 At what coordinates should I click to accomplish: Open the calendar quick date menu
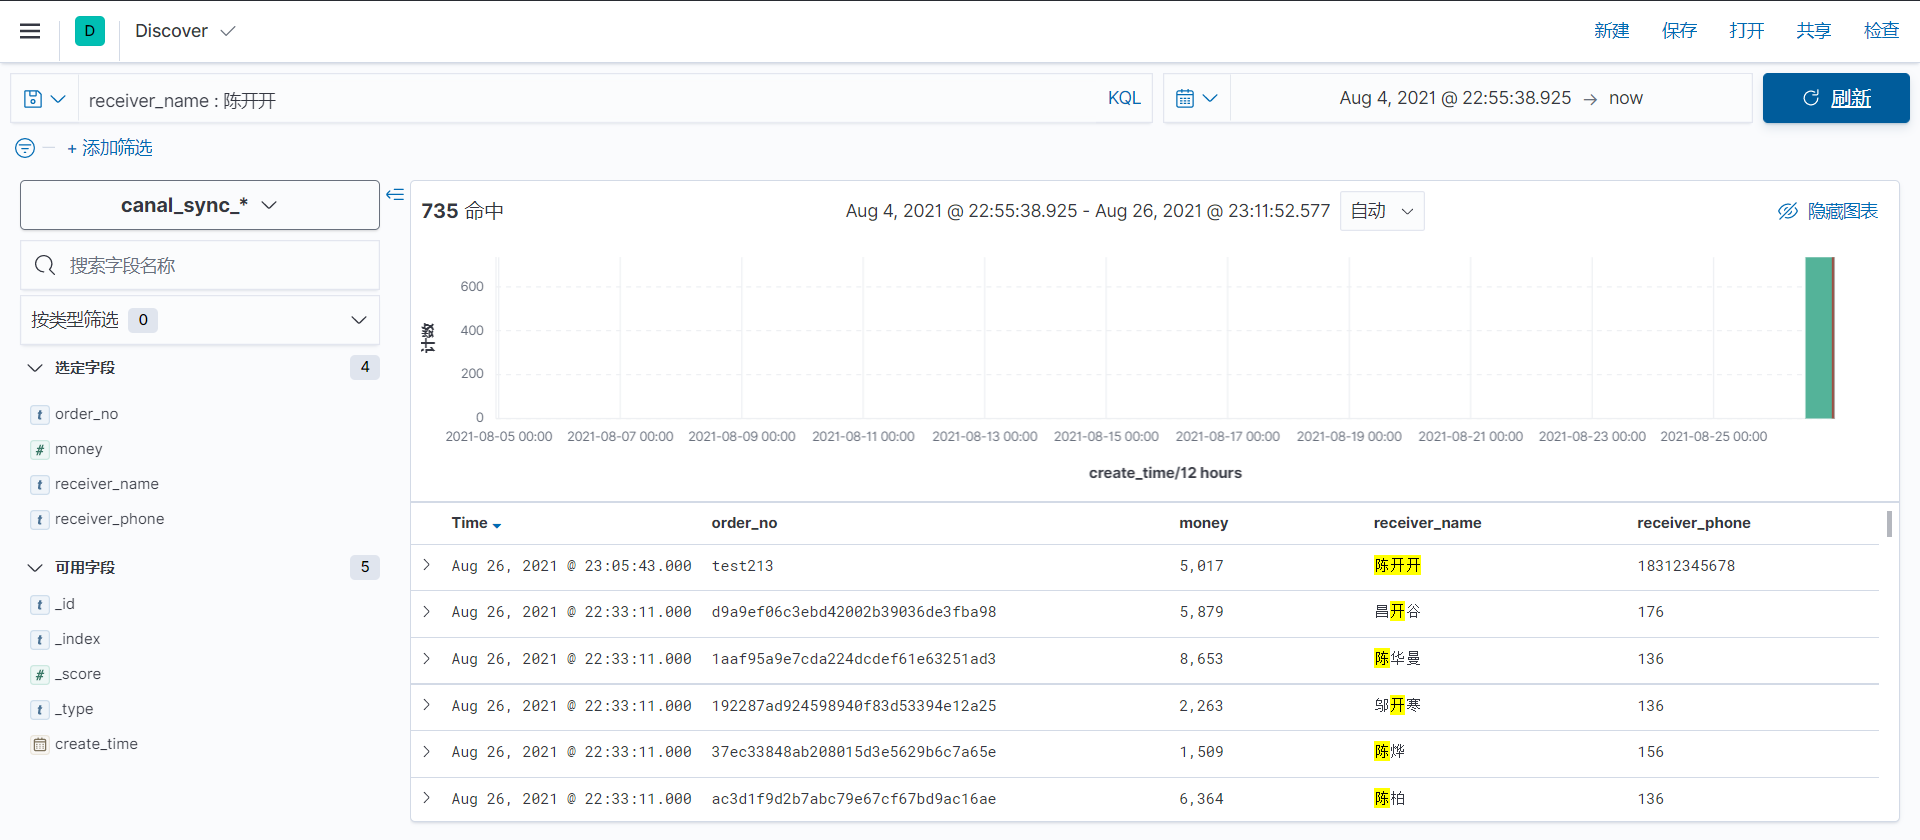coord(1196,98)
